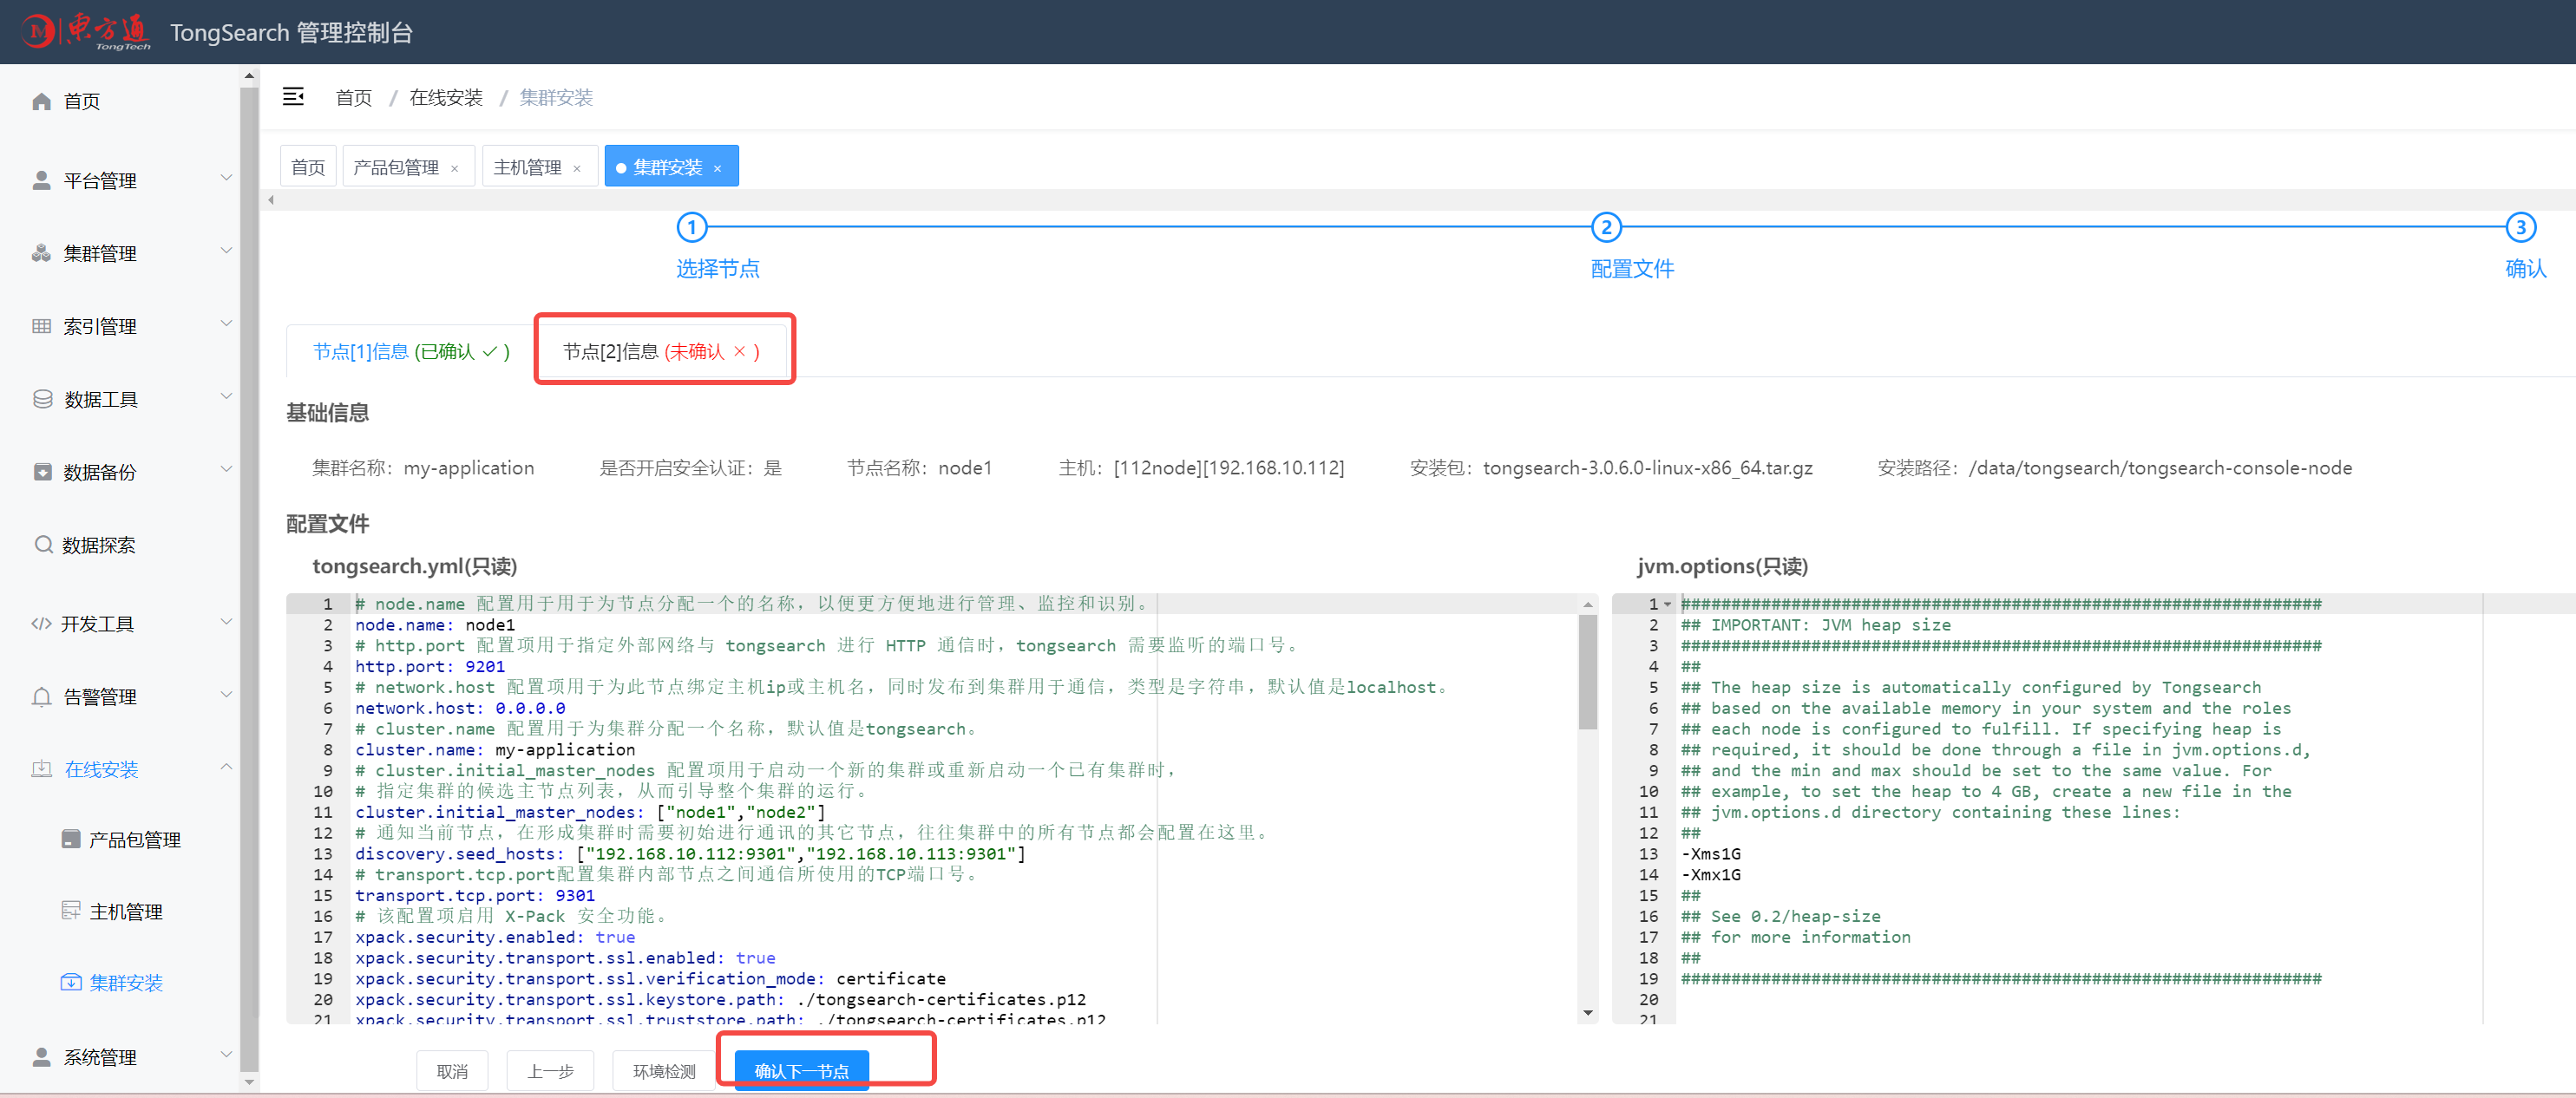Click the tongsearch.yml scroll up arrow
This screenshot has width=2576, height=1098.
[x=1587, y=604]
